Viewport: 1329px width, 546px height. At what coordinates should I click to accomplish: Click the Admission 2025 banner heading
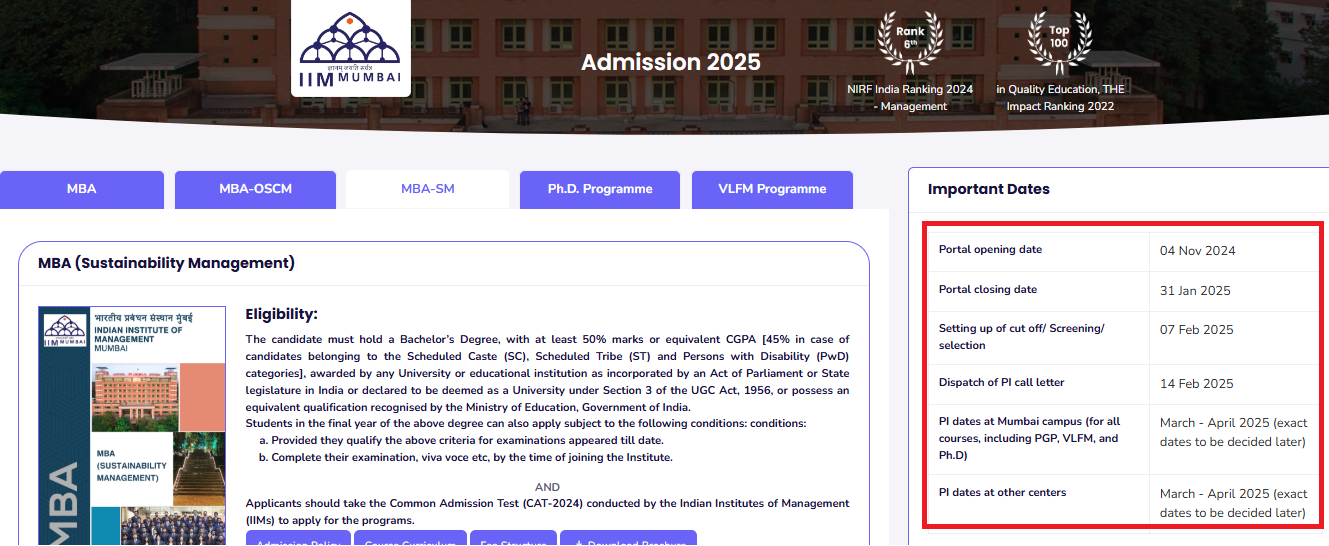pos(671,62)
